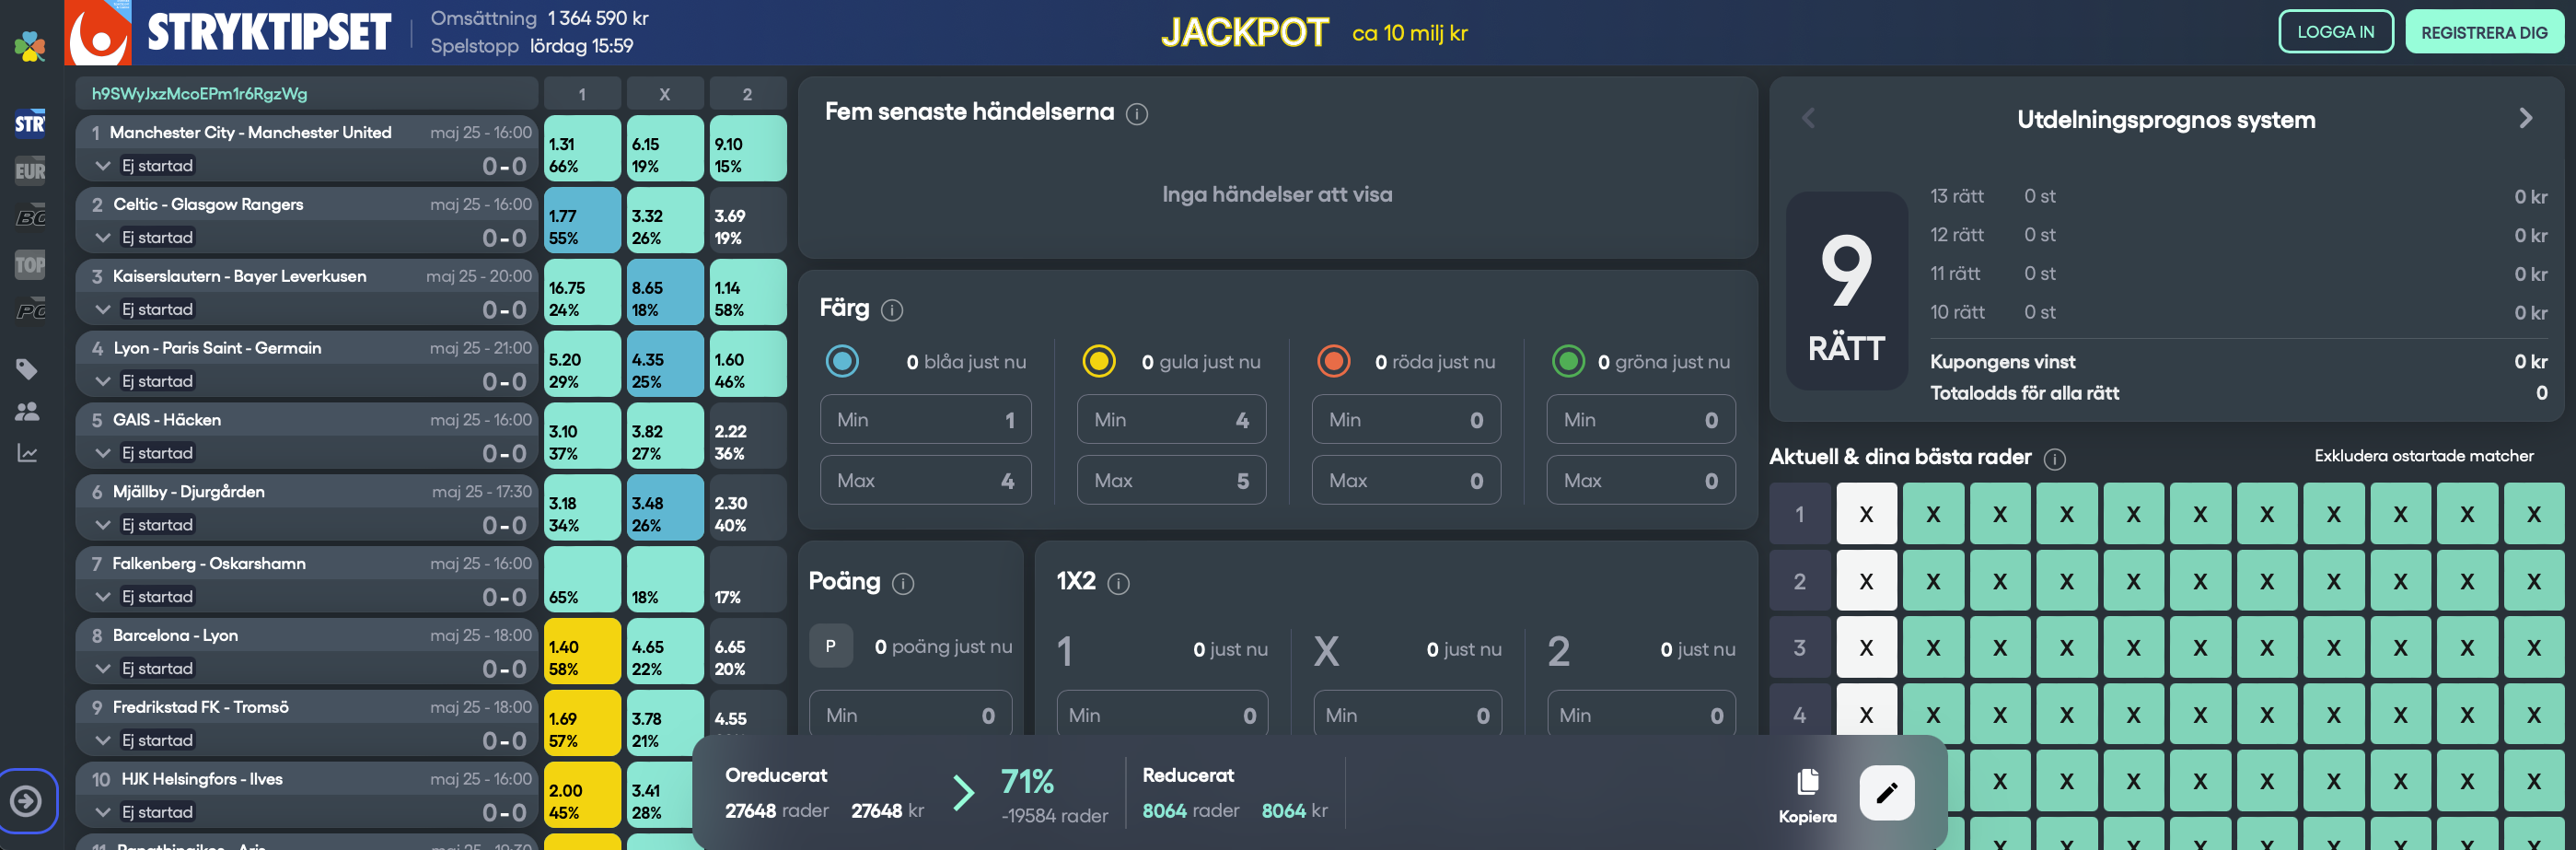Screen dimensions: 2576x850
Task: Expand the Manchester City - Manchester United match details
Action: (x=103, y=166)
